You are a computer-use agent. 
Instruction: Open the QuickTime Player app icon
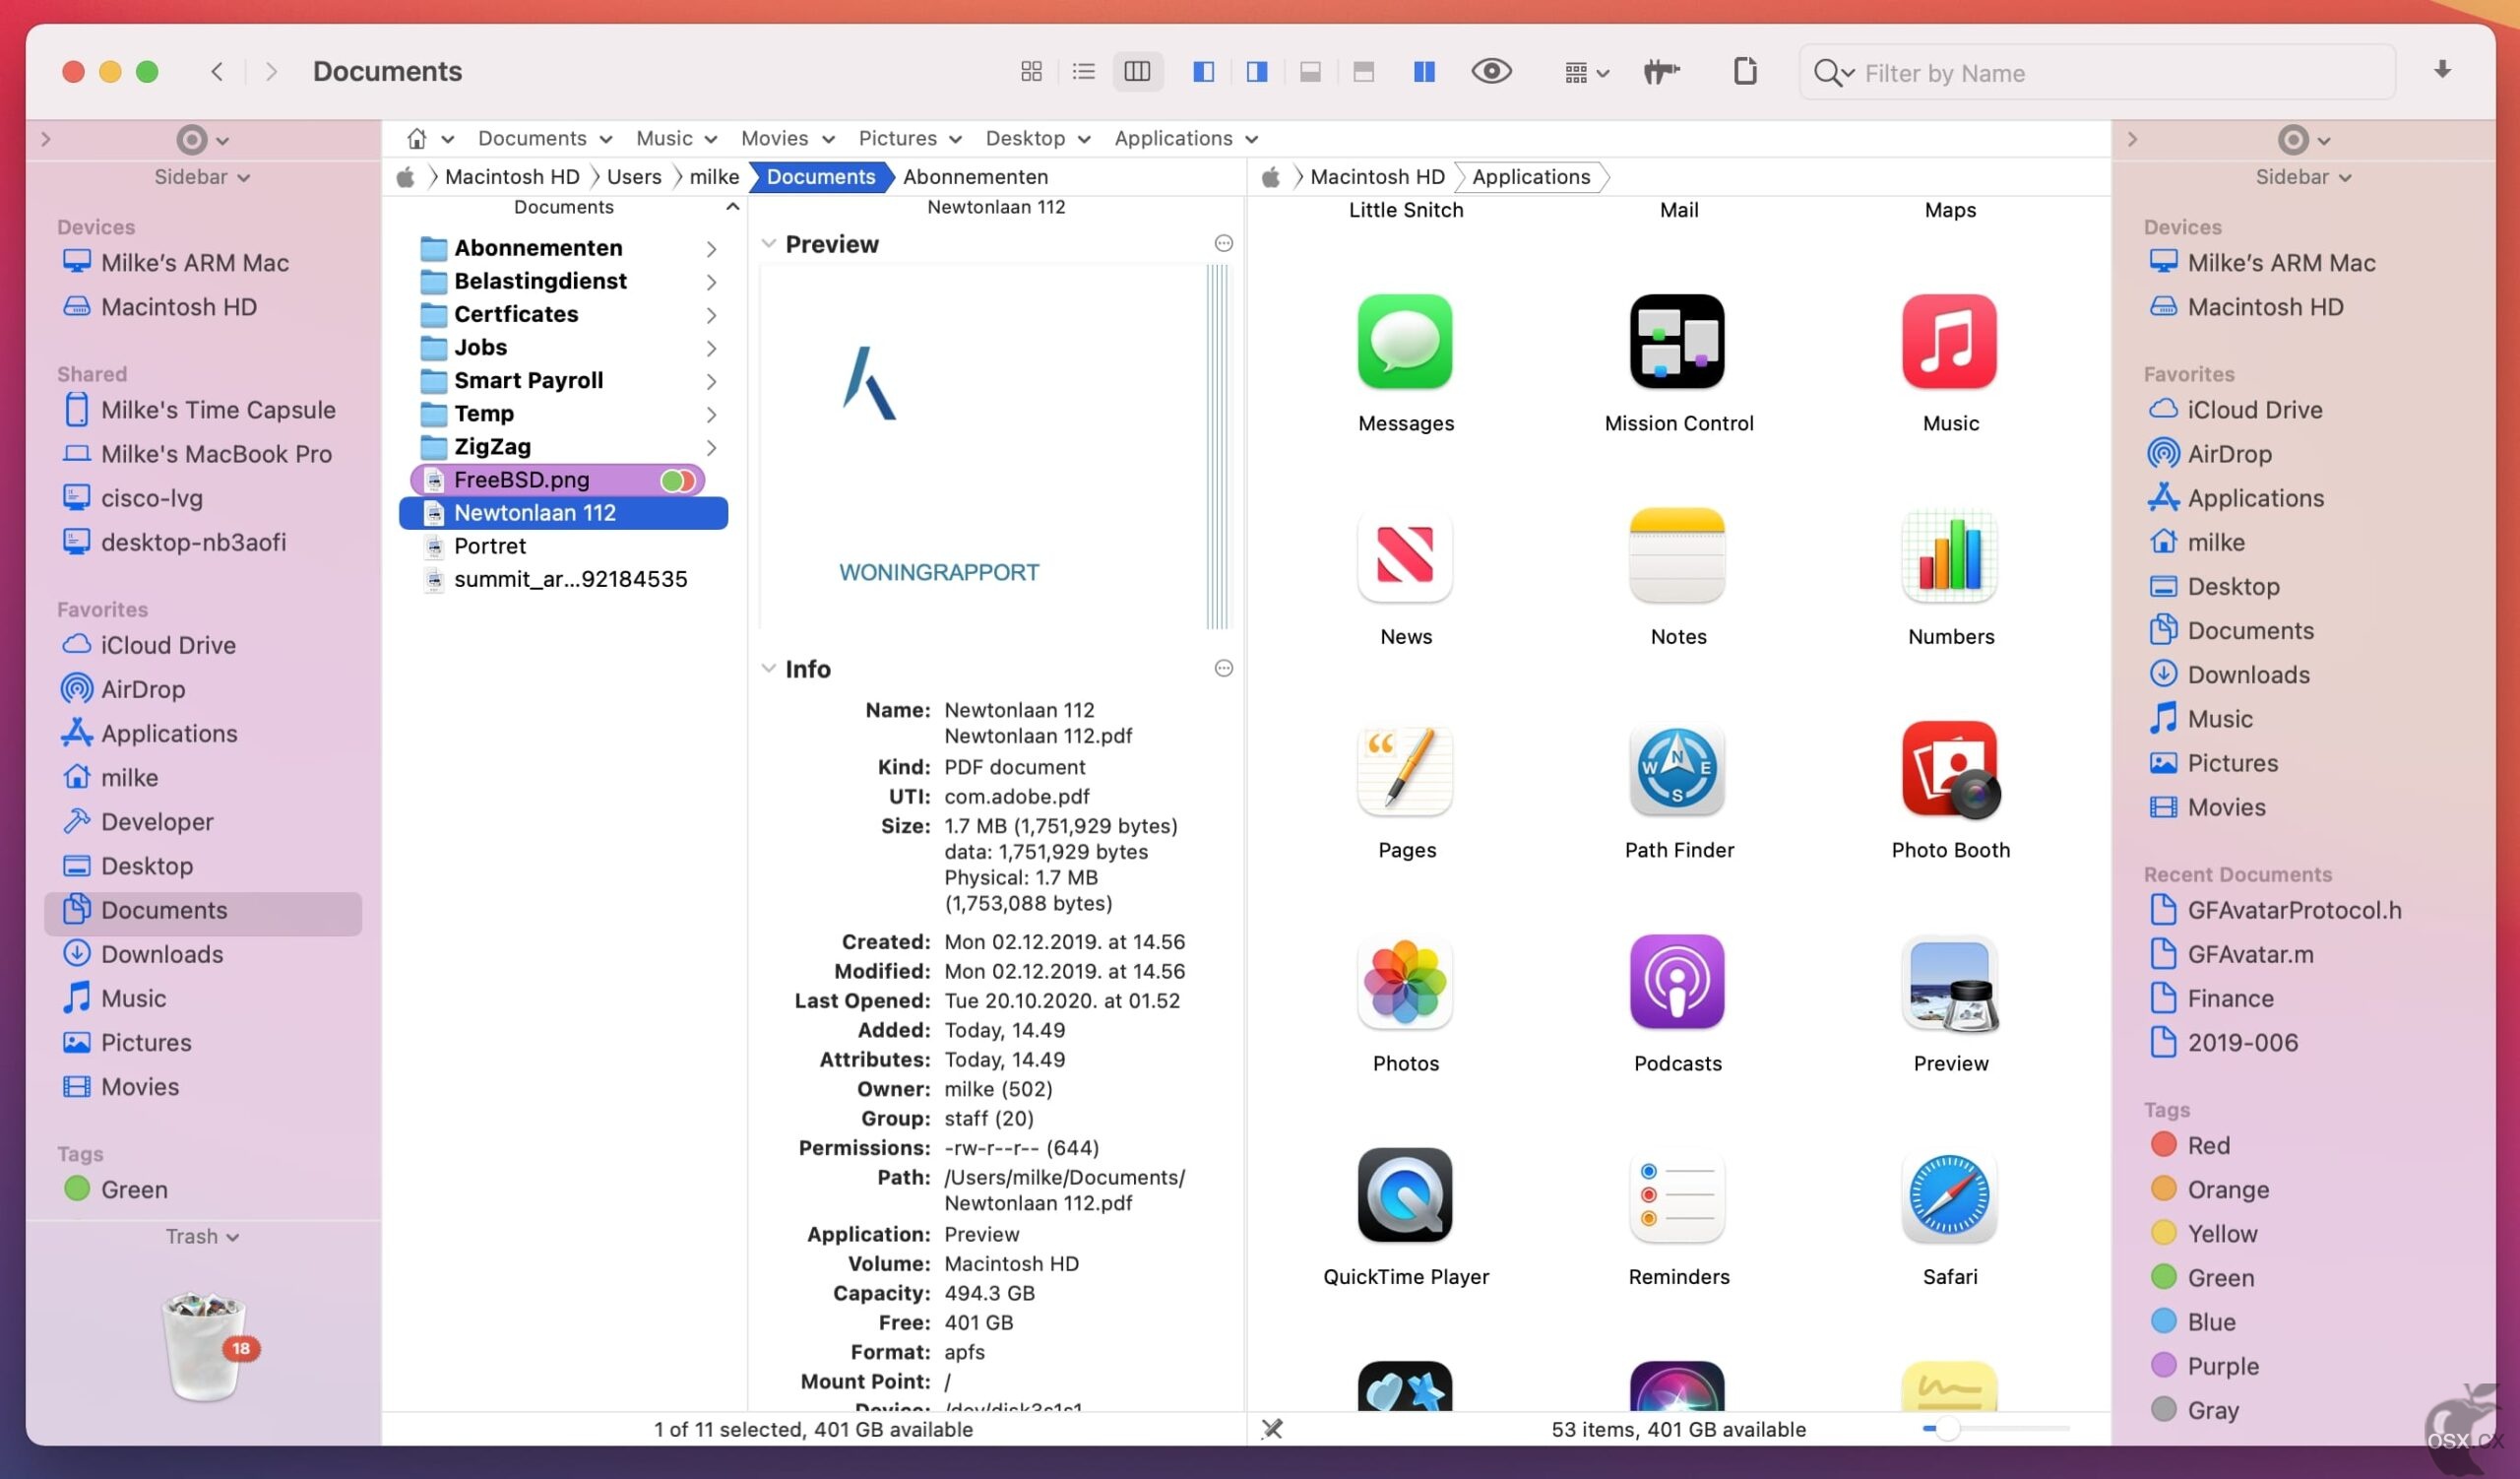pyautogui.click(x=1405, y=1195)
